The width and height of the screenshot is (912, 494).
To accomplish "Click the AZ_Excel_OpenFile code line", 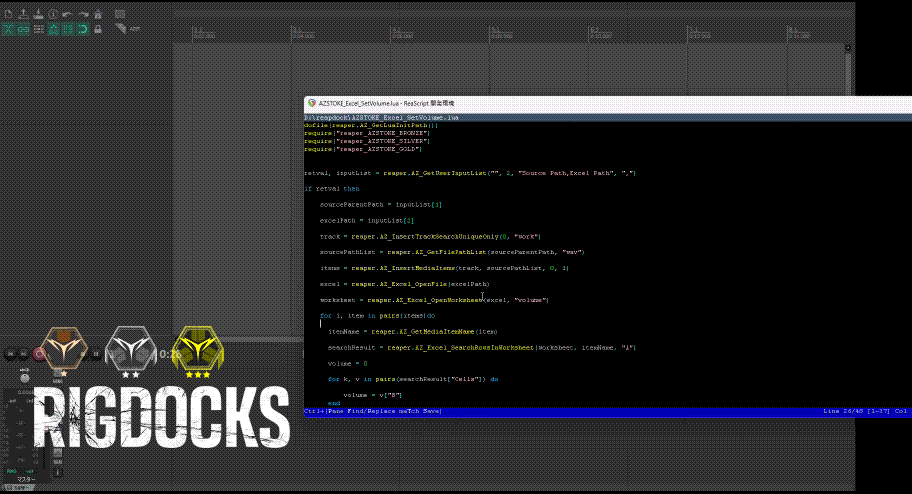I will [405, 284].
